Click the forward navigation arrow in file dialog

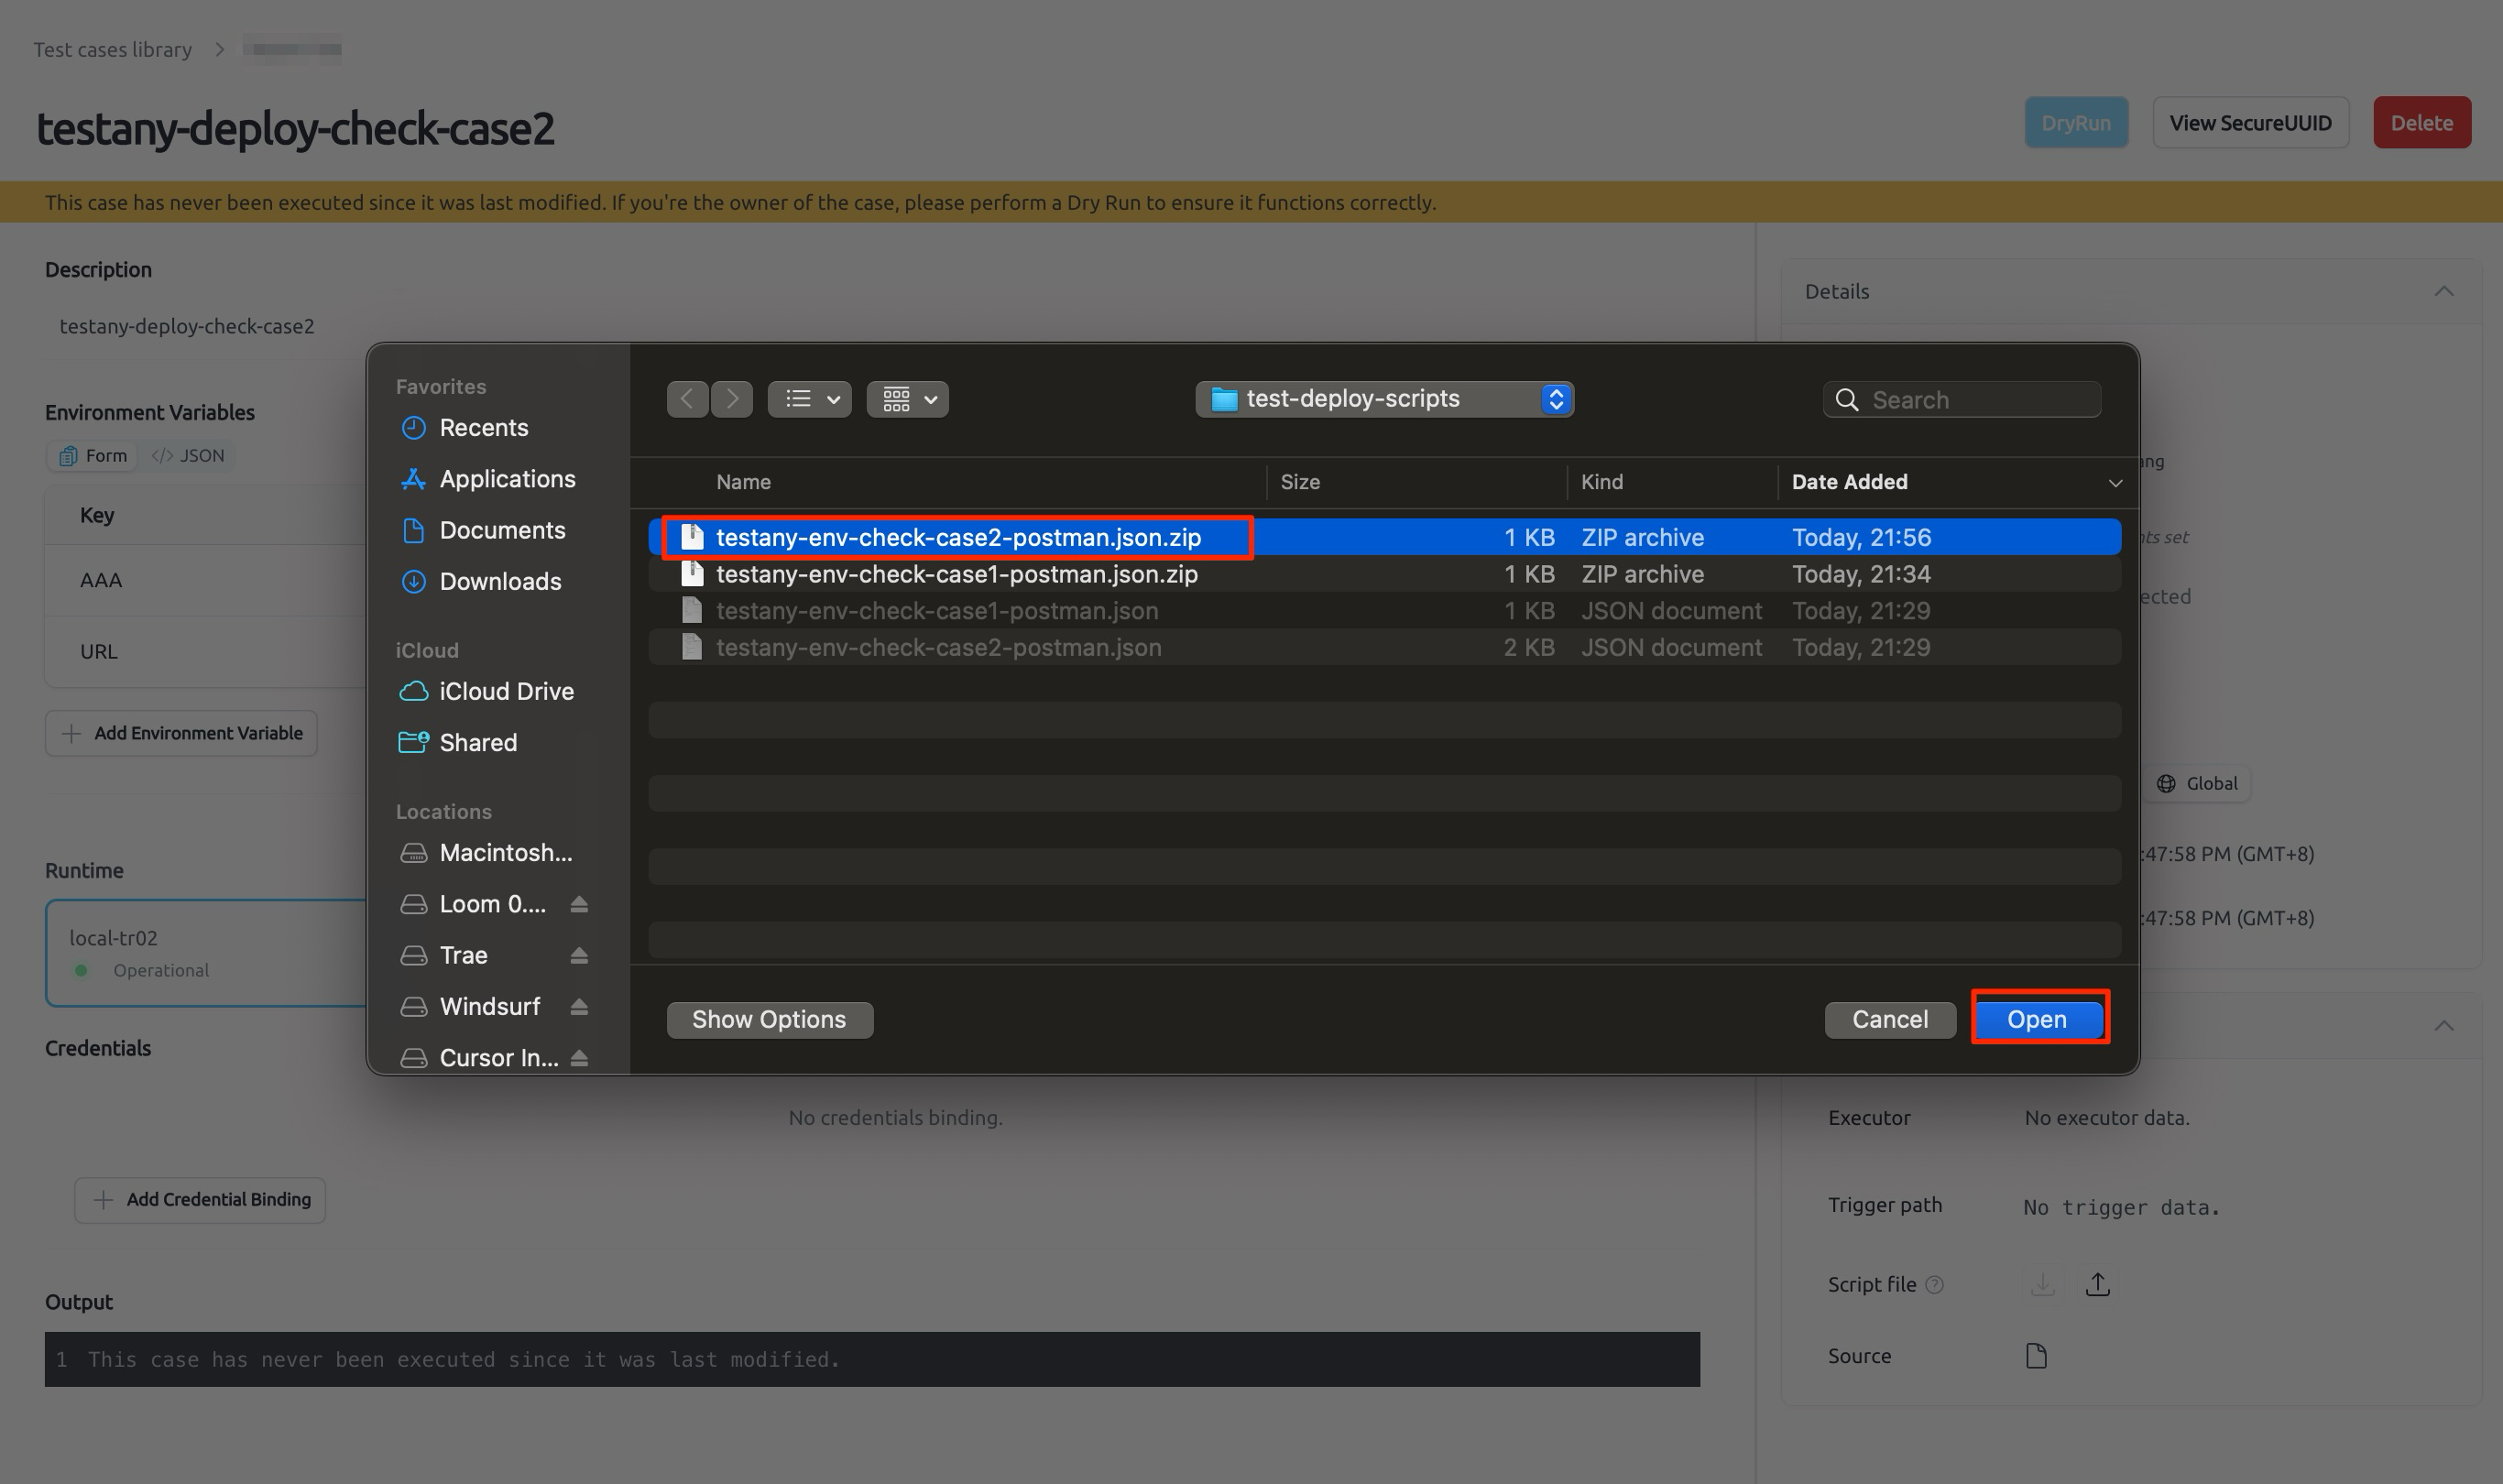tap(732, 399)
